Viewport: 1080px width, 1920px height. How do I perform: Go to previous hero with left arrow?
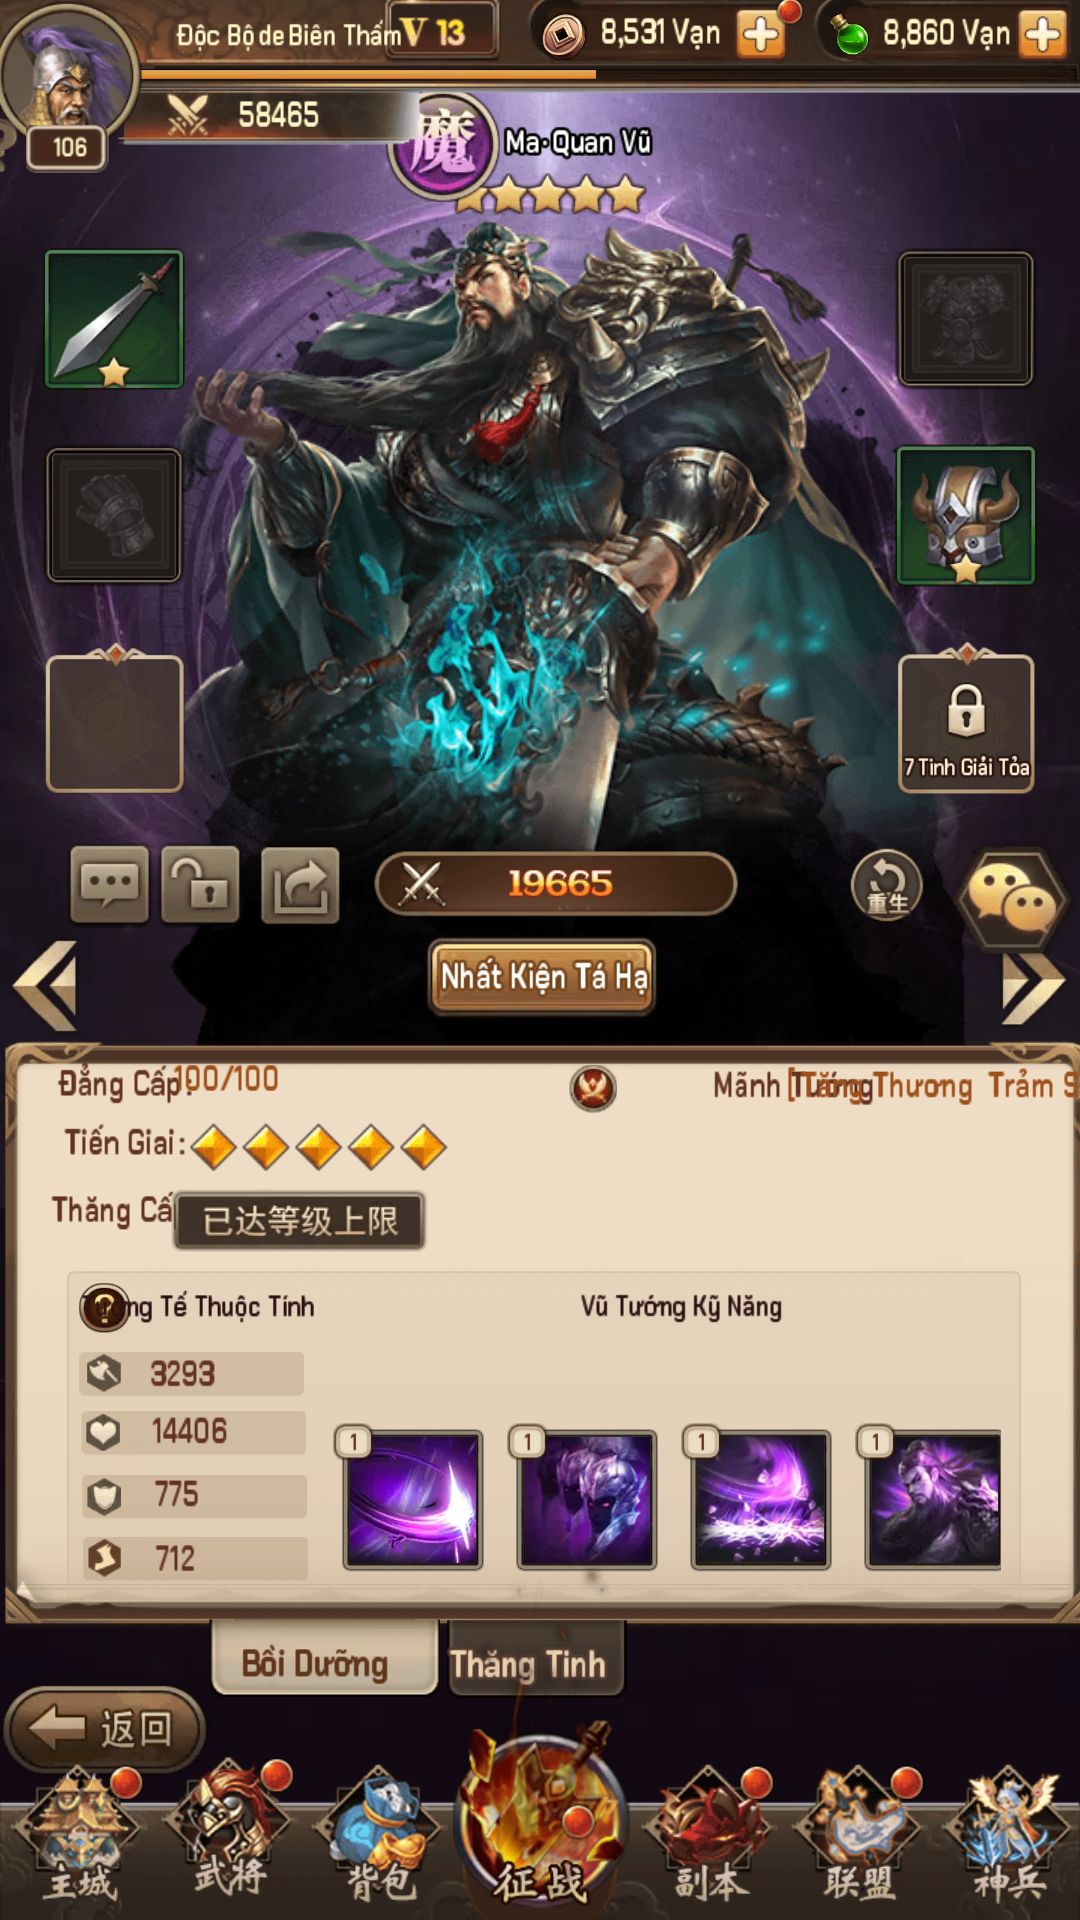(x=47, y=986)
